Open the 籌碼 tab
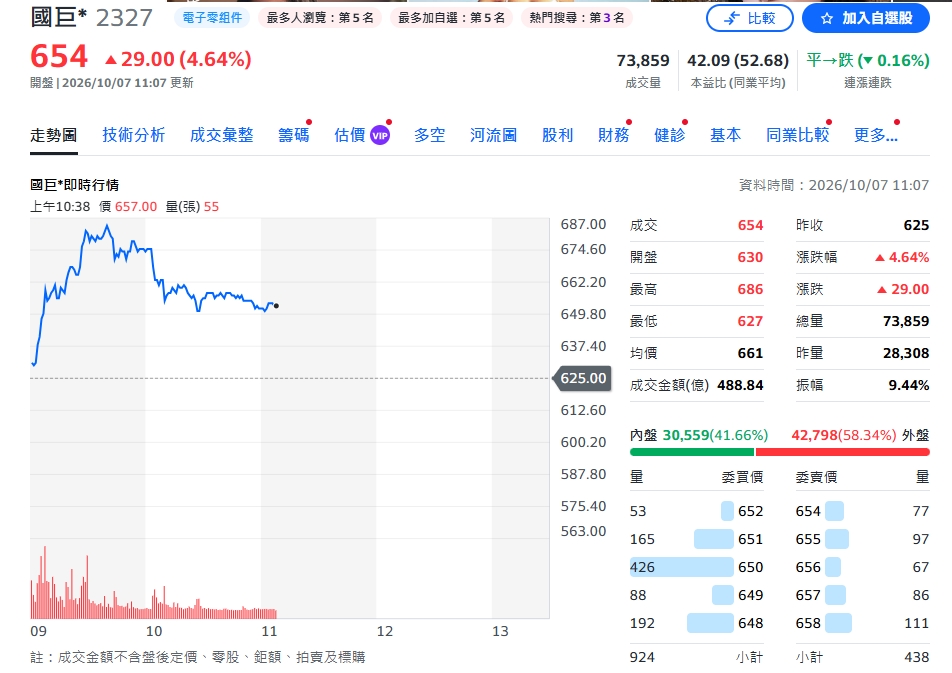Screen dimensions: 952x673 click(x=294, y=135)
